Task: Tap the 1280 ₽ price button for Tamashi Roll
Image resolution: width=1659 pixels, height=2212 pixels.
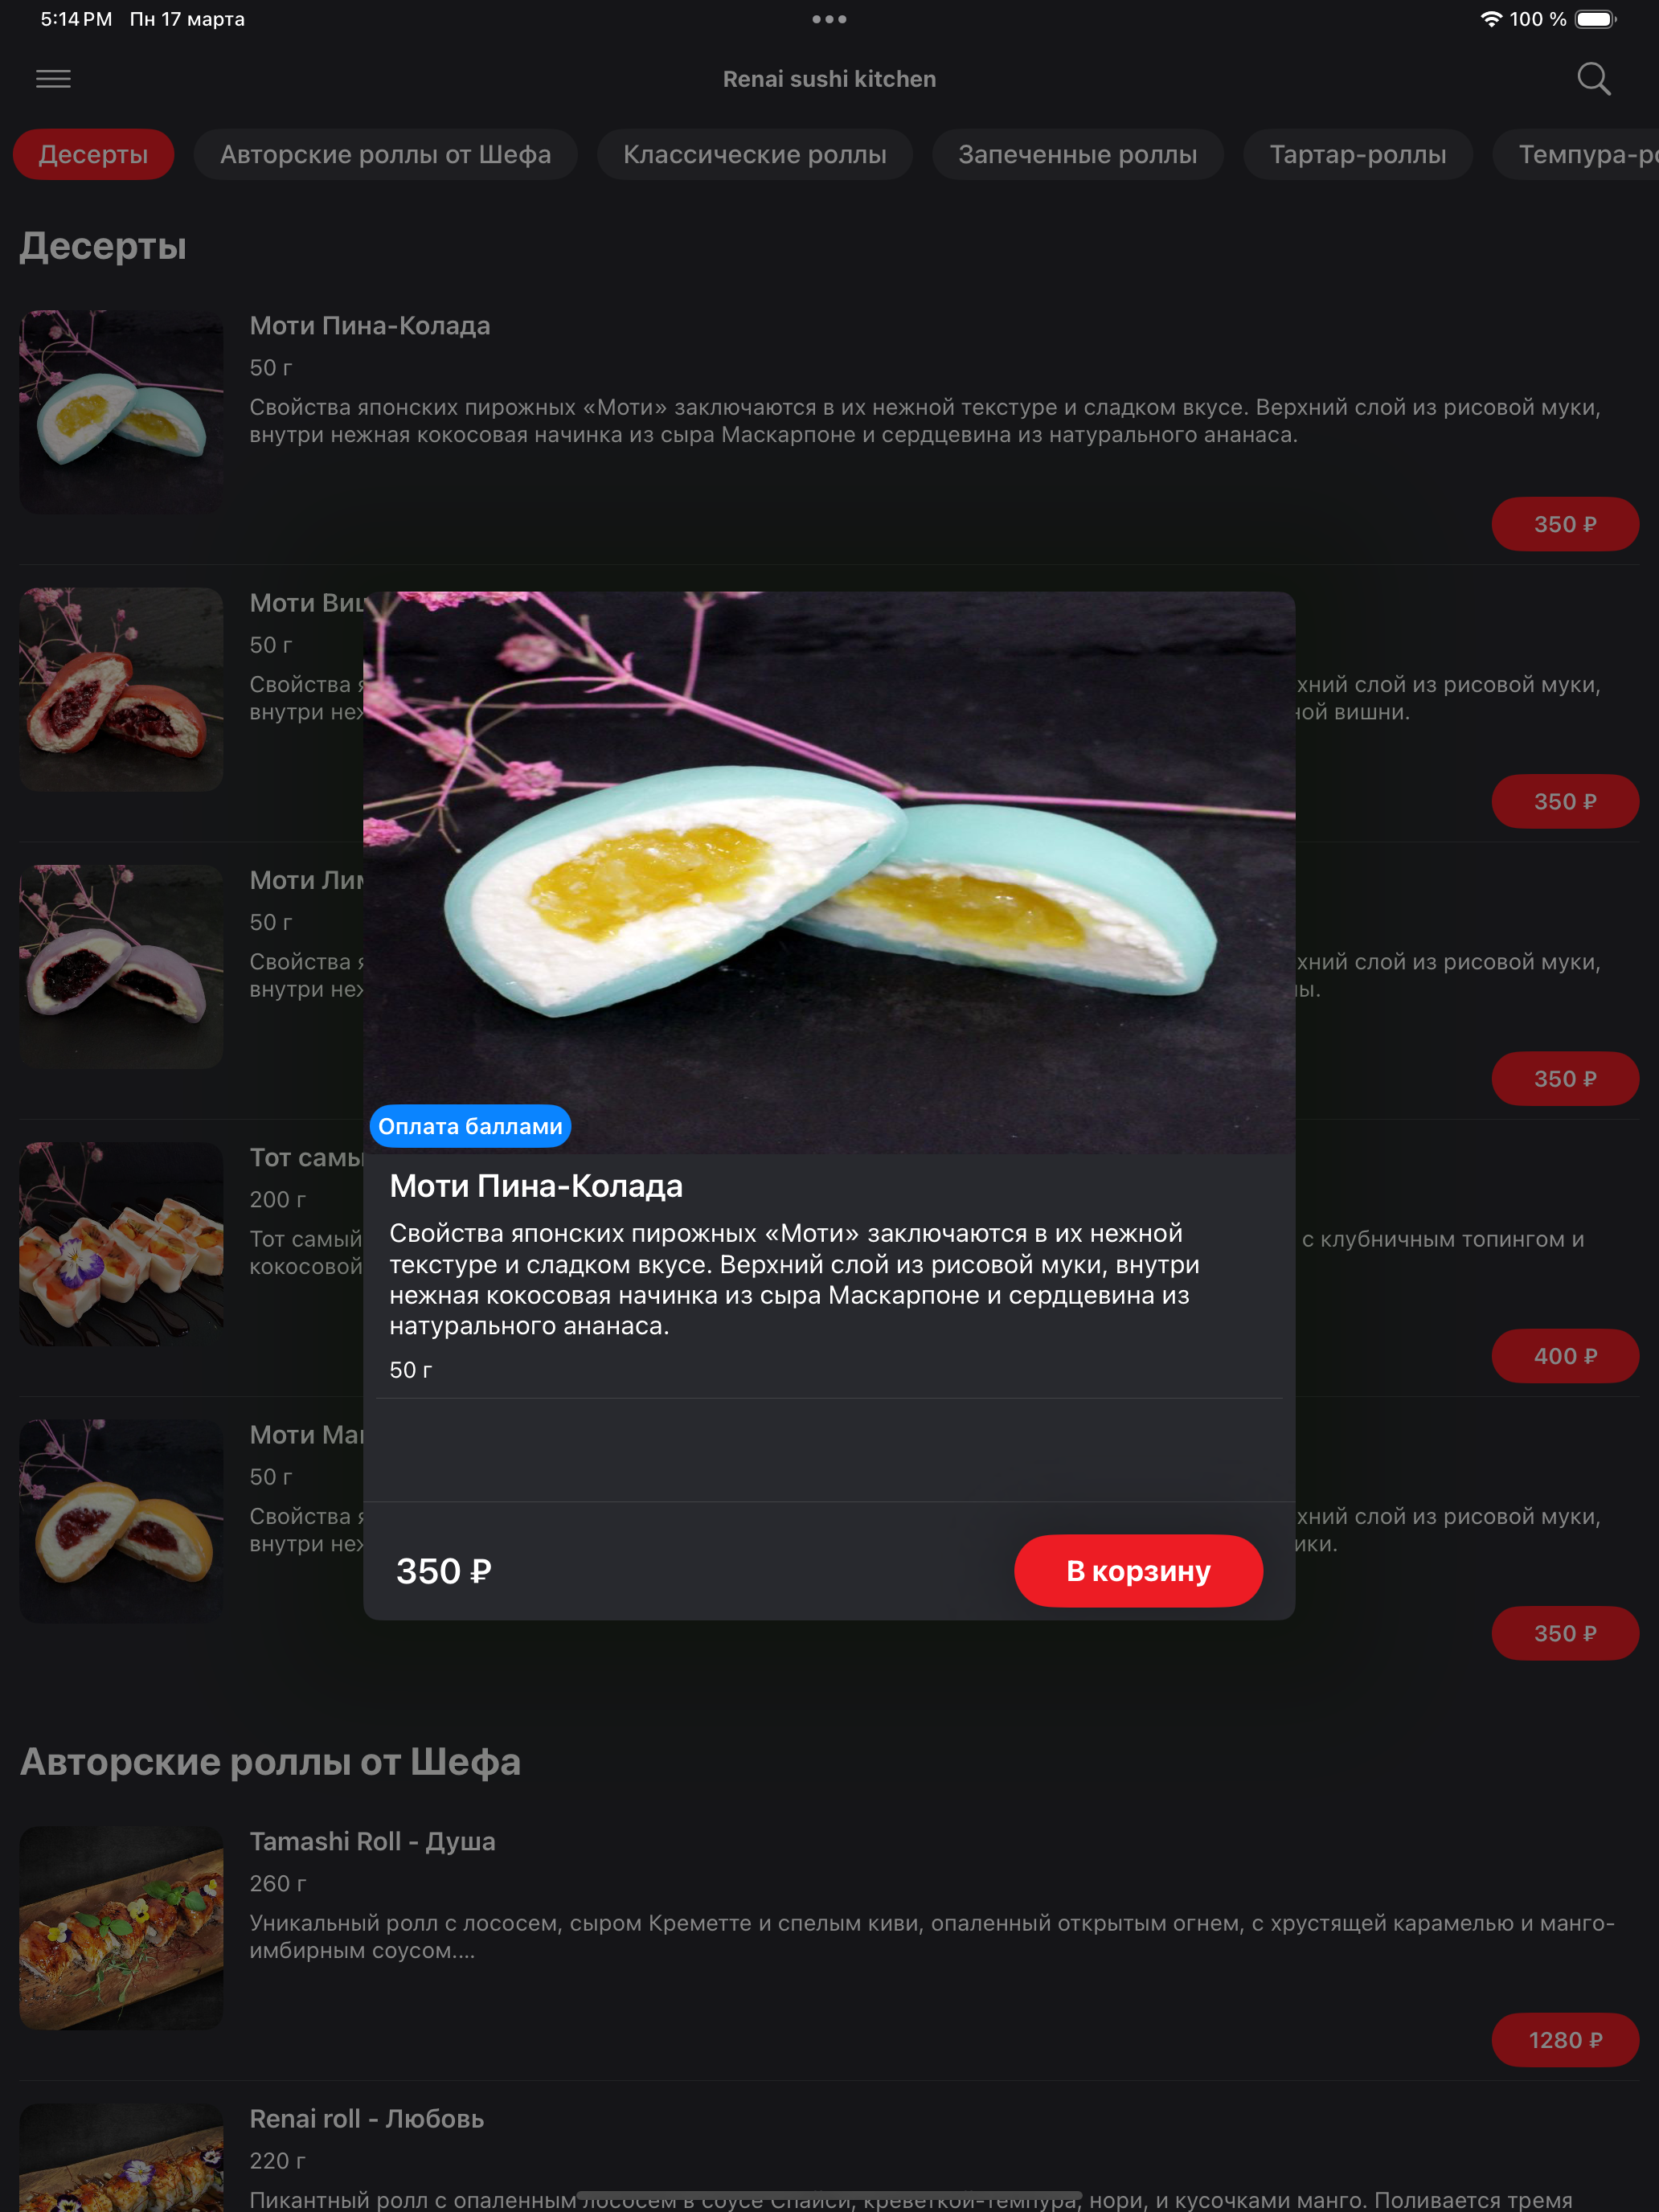Action: [x=1565, y=2040]
